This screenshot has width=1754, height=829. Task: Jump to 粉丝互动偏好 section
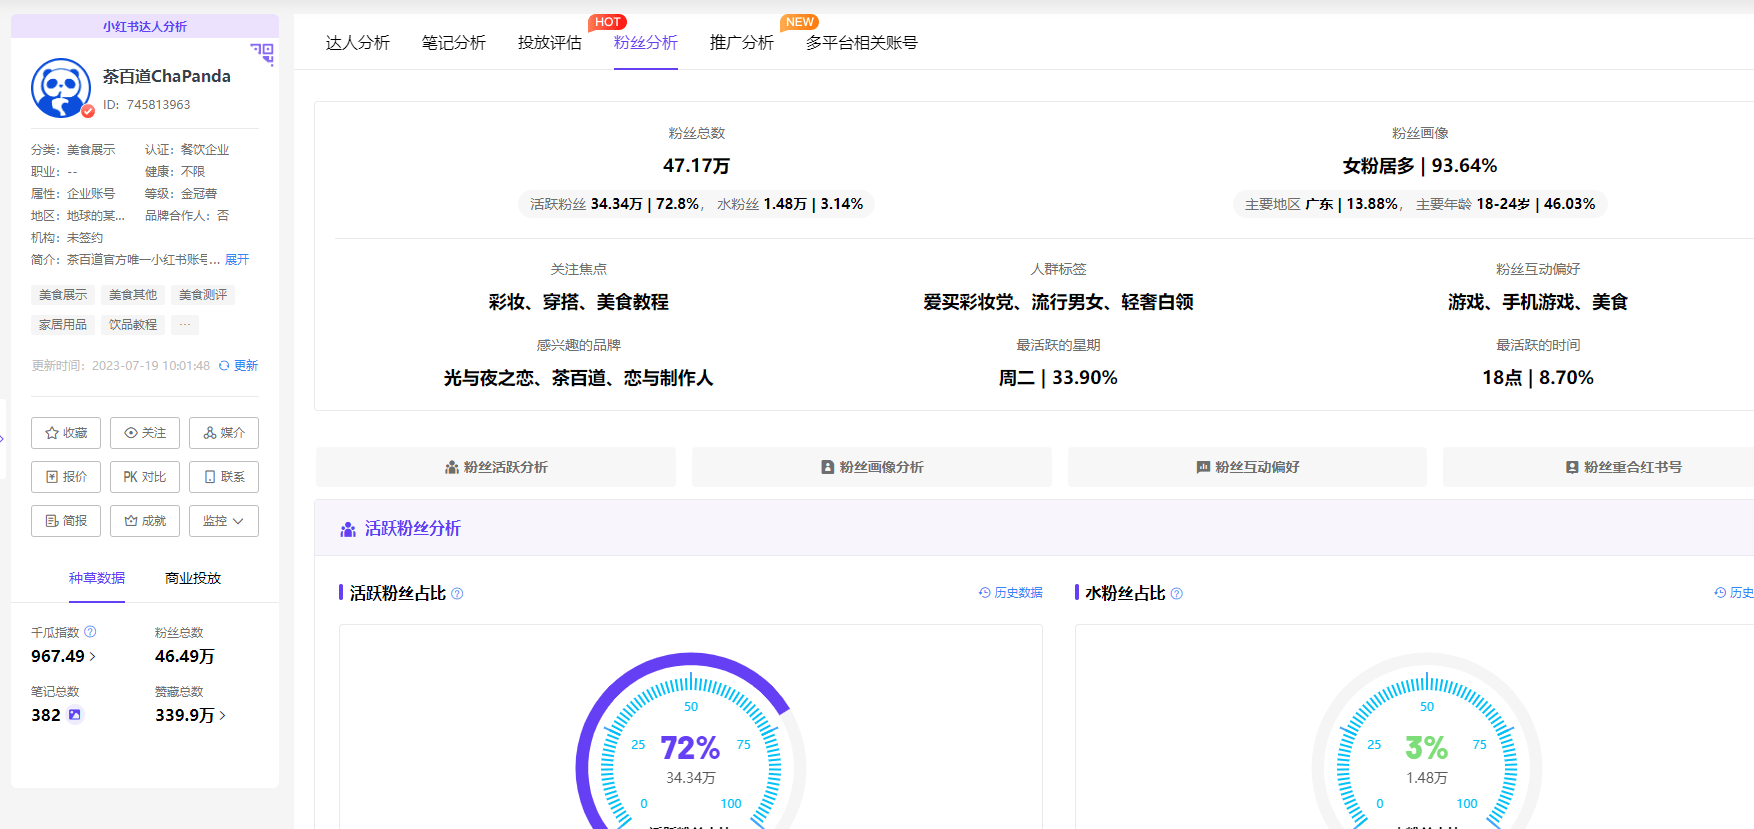pos(1247,467)
